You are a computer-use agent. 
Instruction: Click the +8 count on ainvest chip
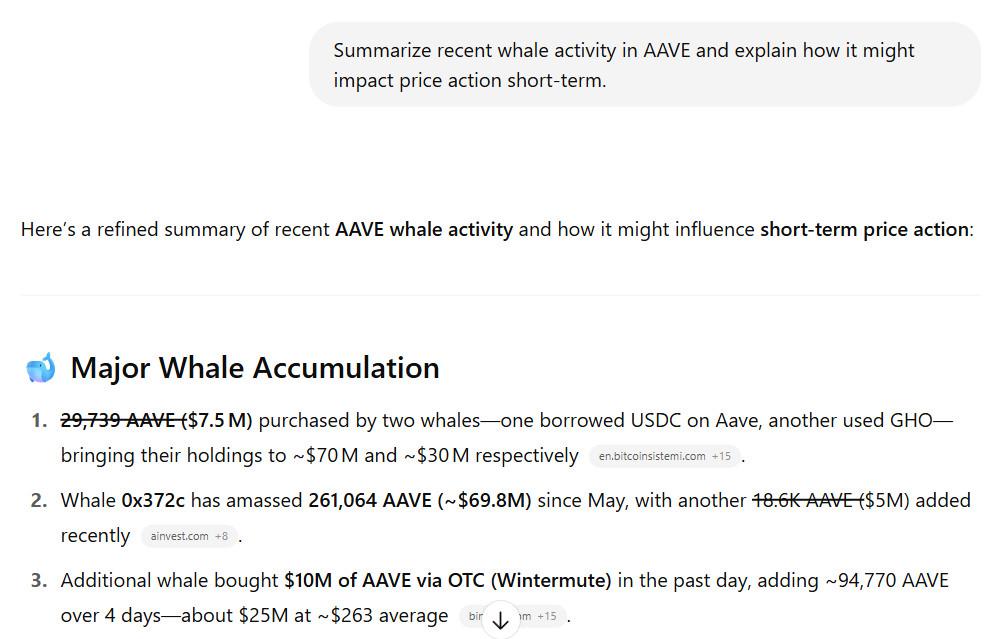(x=221, y=536)
